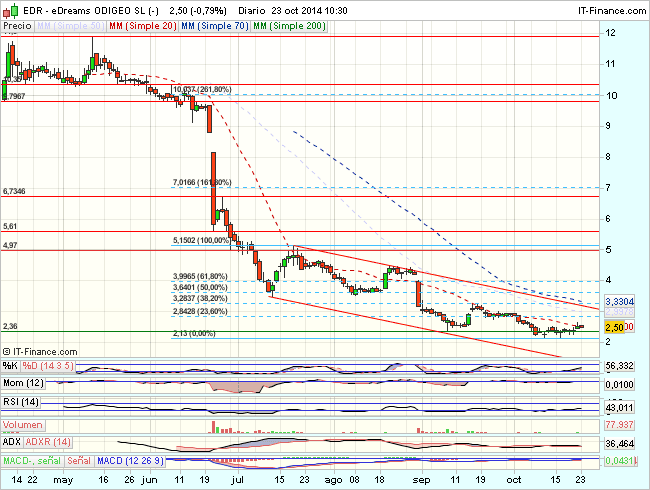
Task: Toggle the MM (Simple 200) legend
Action: coord(289,26)
